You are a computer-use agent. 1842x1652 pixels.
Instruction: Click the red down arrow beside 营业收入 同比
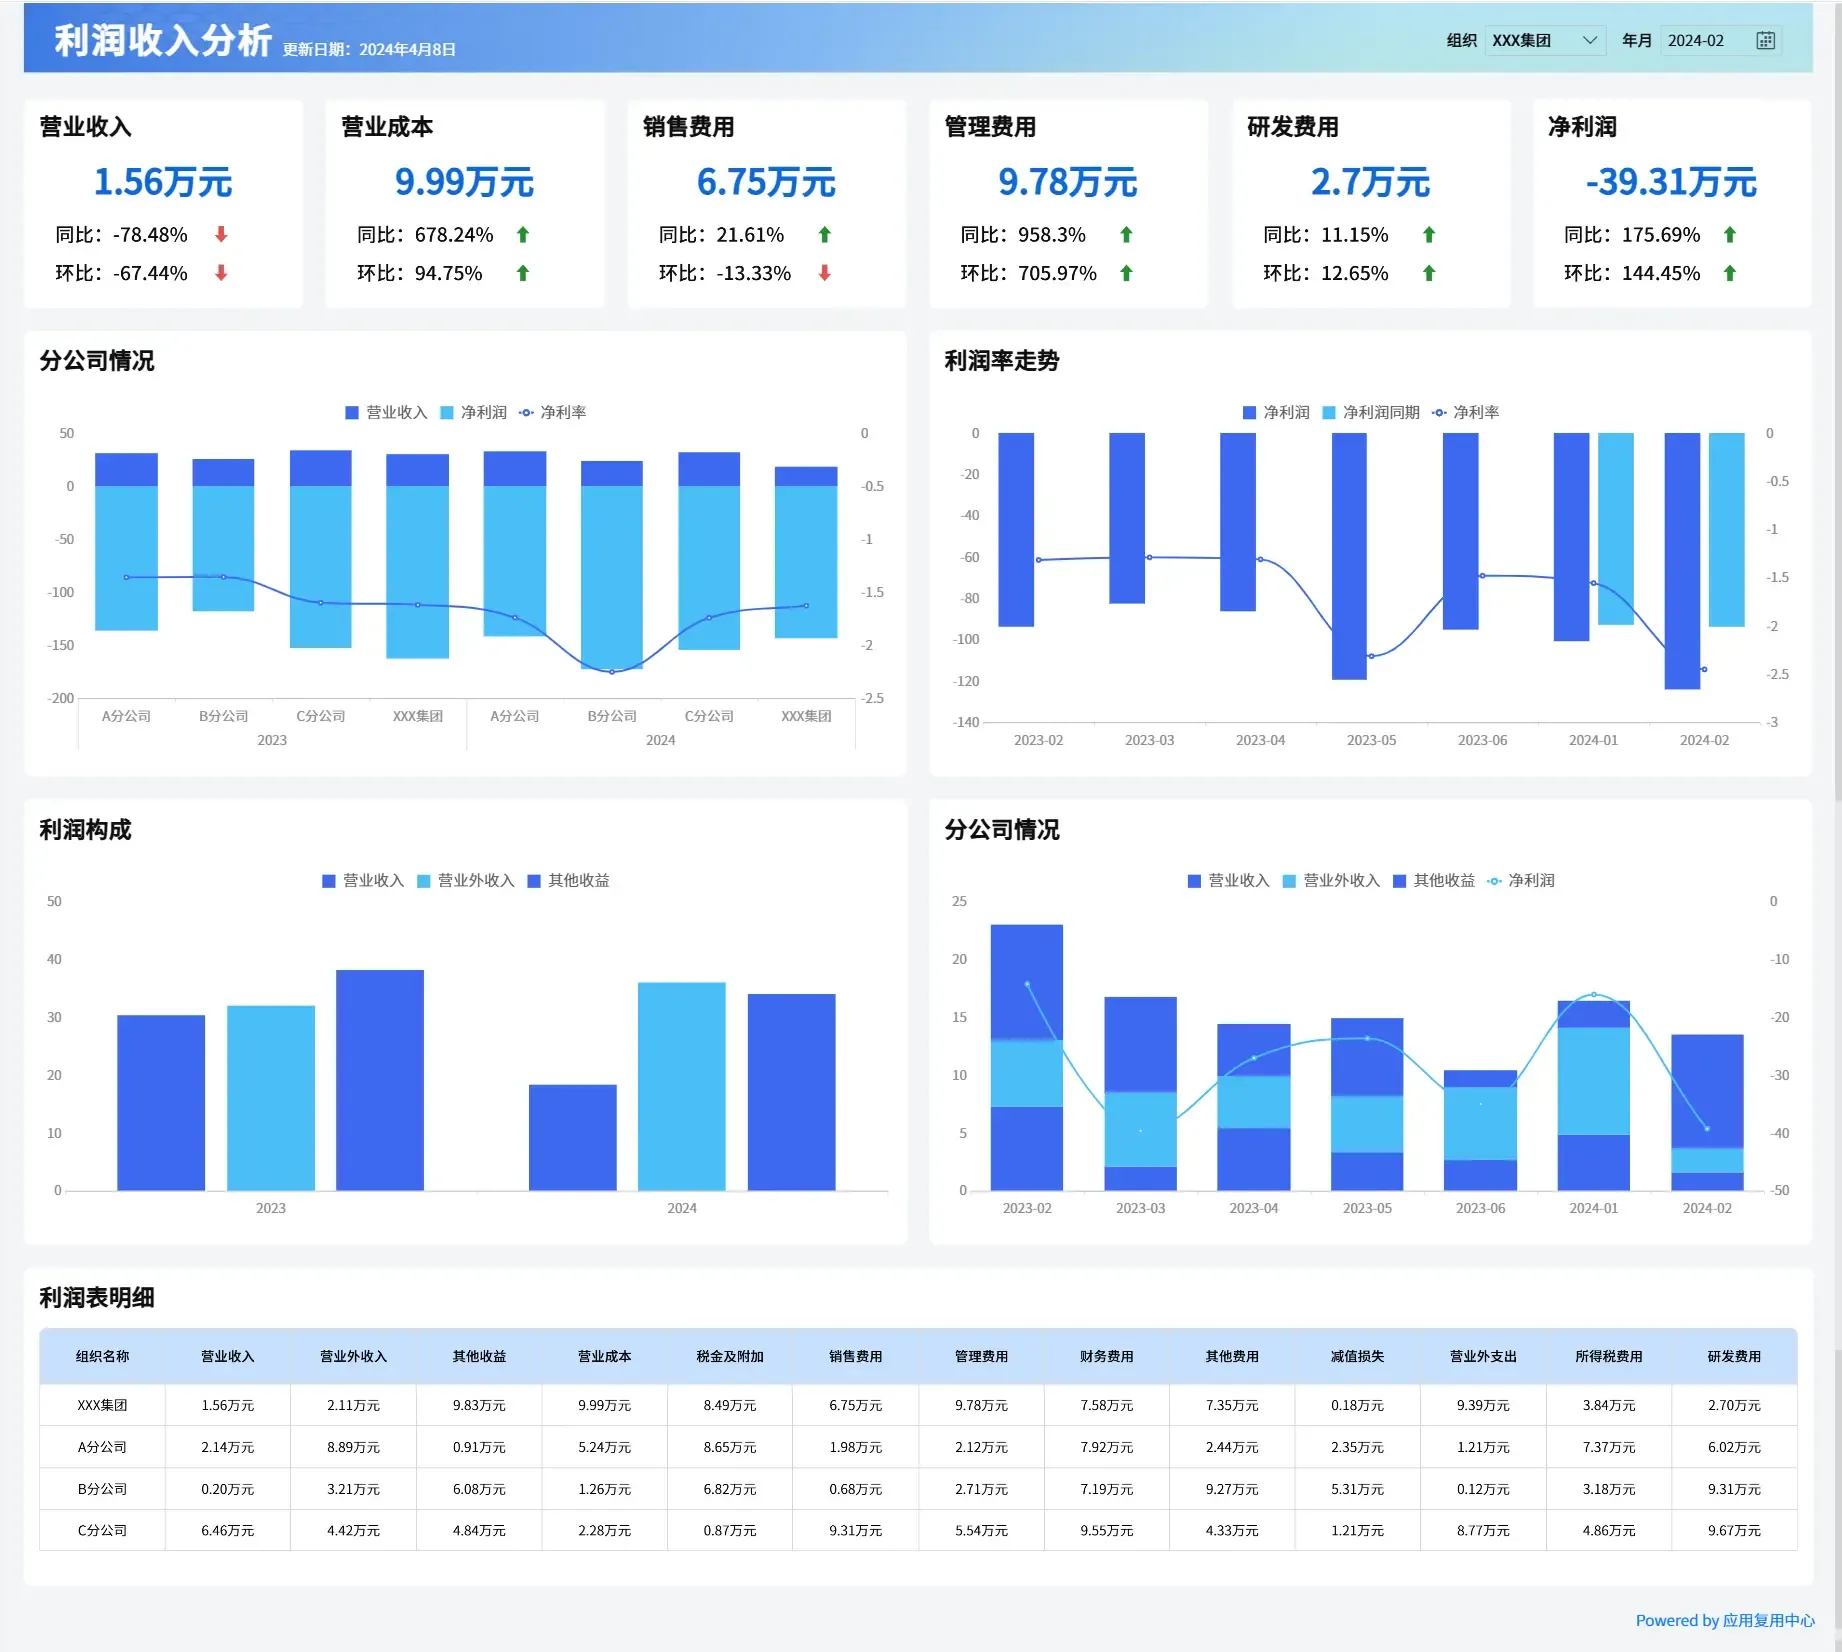(221, 234)
